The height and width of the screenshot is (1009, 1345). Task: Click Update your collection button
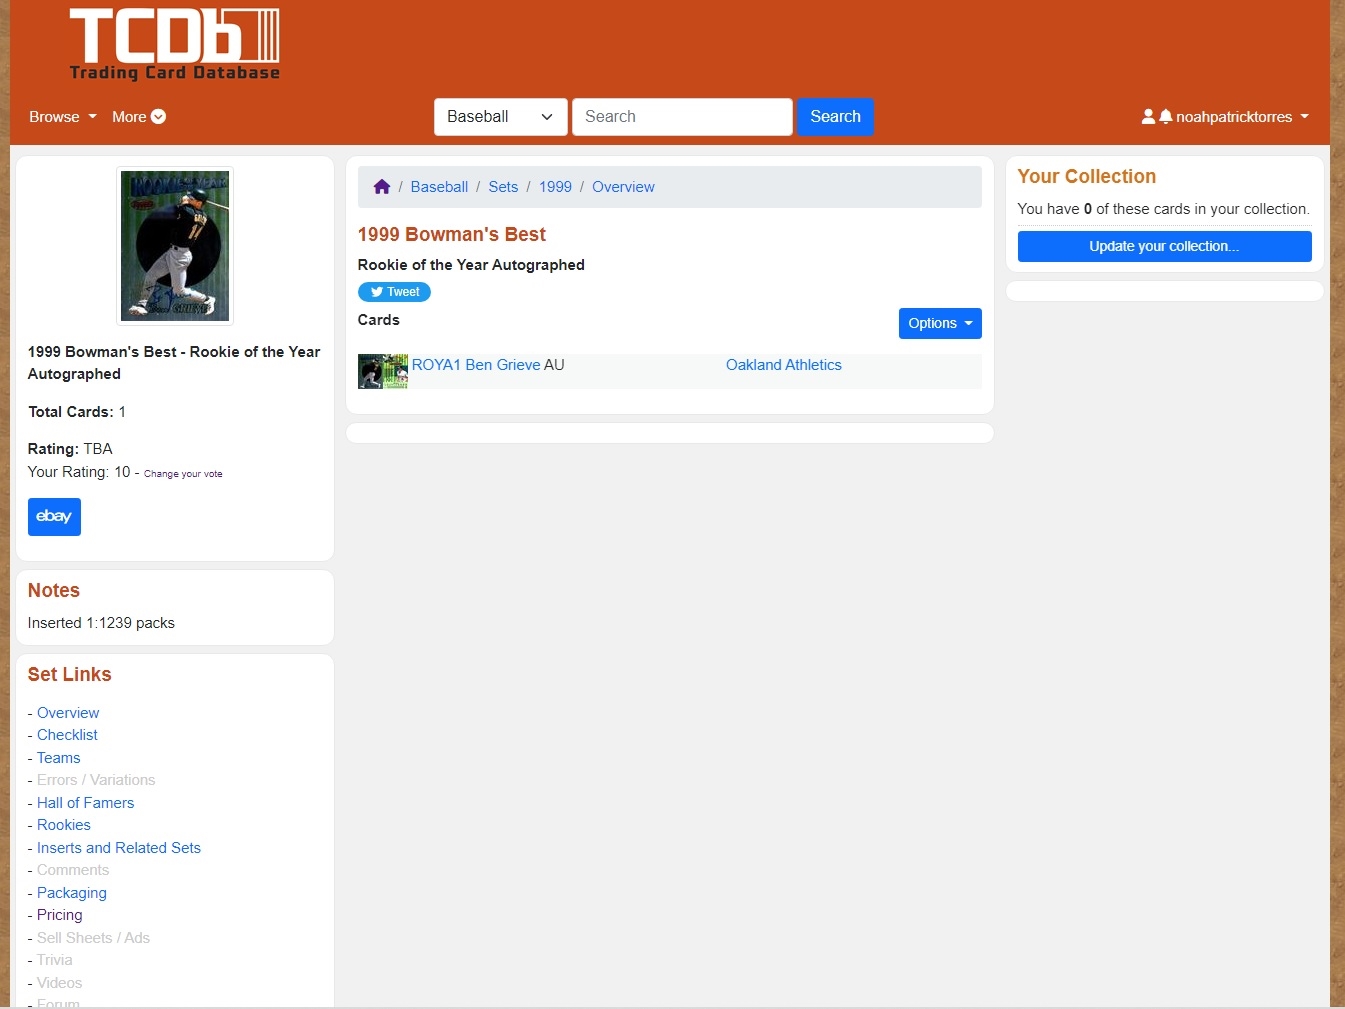(x=1164, y=246)
